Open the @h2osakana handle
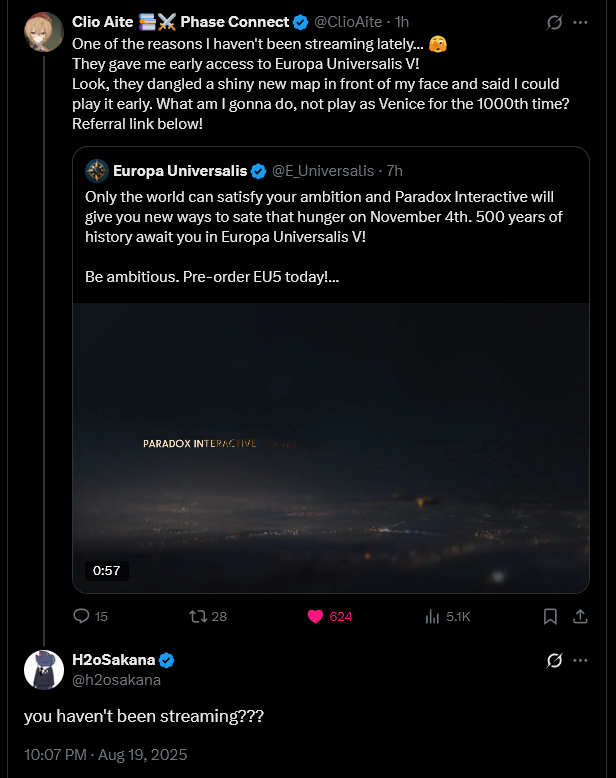 pyautogui.click(x=116, y=680)
